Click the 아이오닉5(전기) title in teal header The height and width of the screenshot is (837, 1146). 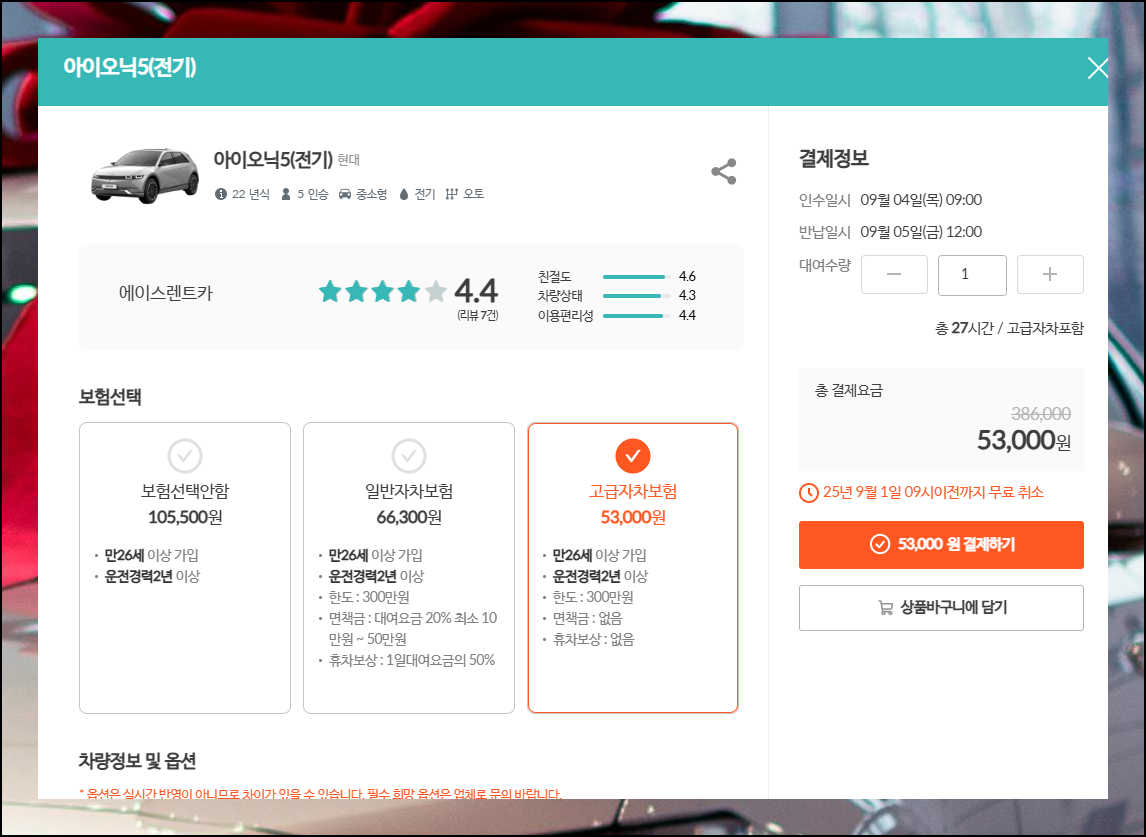point(129,67)
